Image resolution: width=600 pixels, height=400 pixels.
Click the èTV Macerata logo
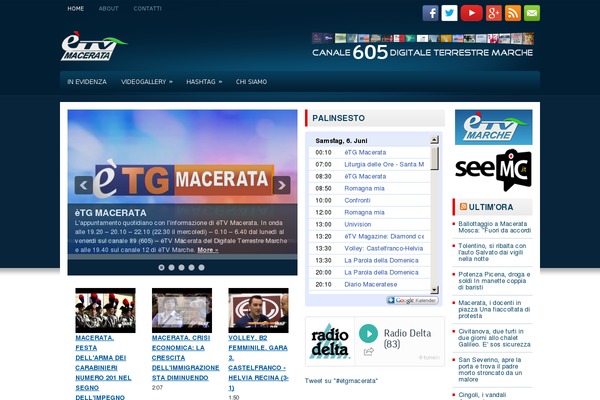pyautogui.click(x=94, y=46)
